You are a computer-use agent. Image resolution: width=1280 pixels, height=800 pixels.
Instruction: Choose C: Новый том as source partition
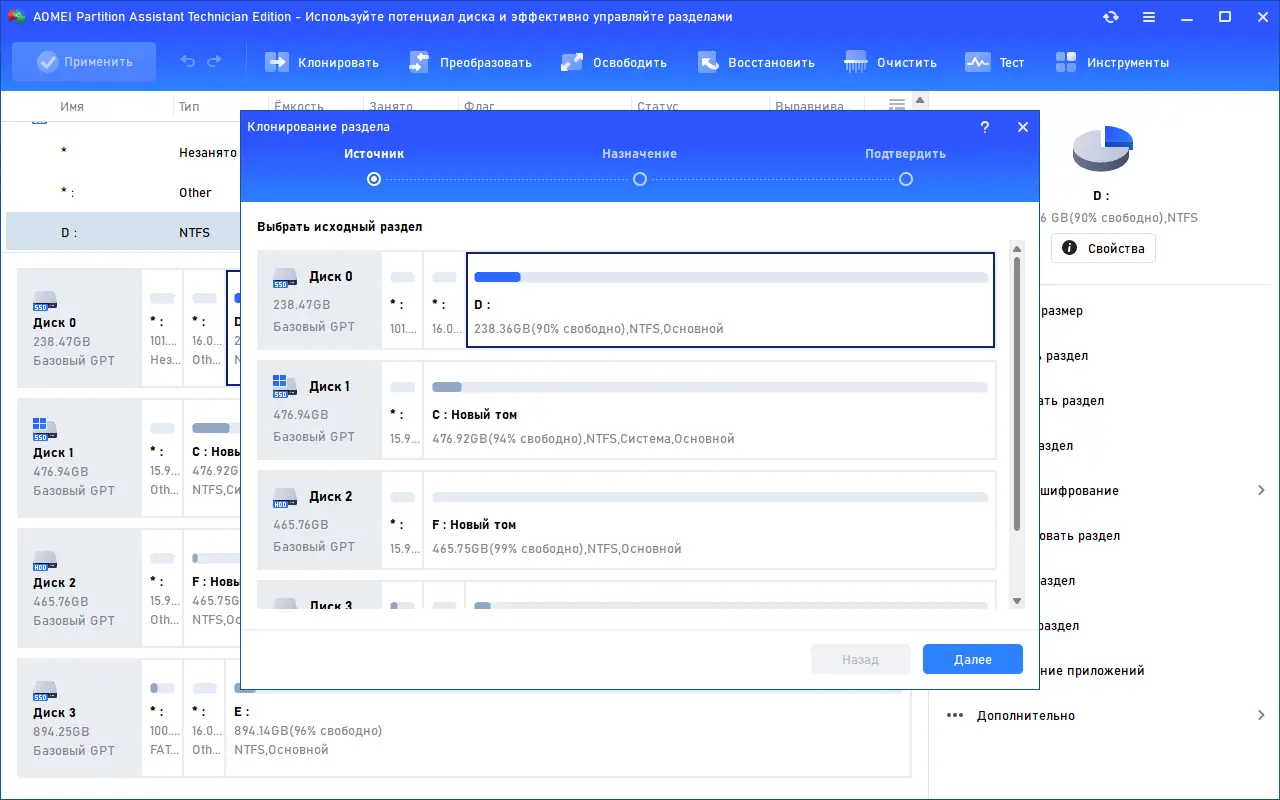tap(710, 410)
